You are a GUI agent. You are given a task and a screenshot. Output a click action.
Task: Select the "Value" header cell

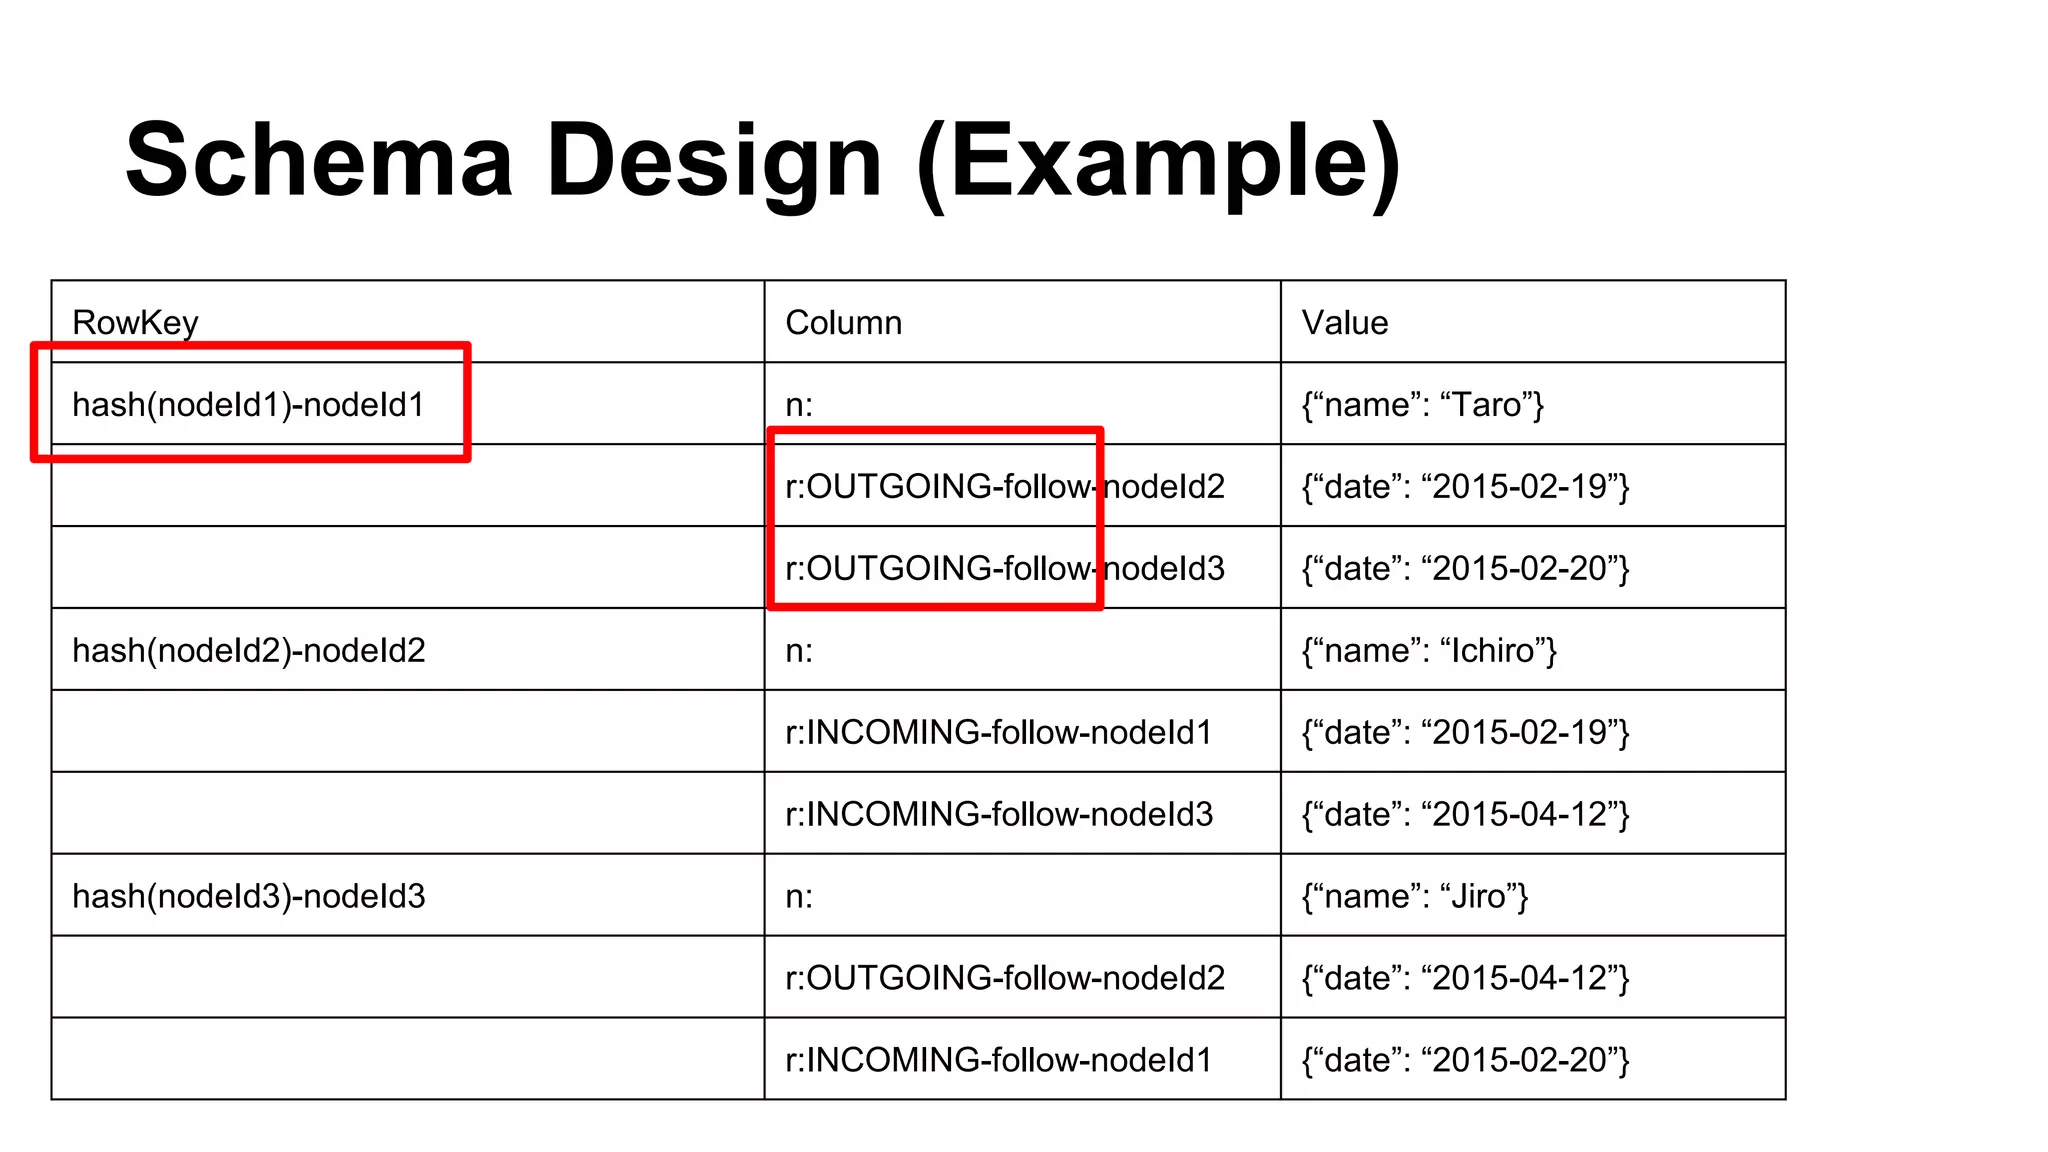point(1533,322)
